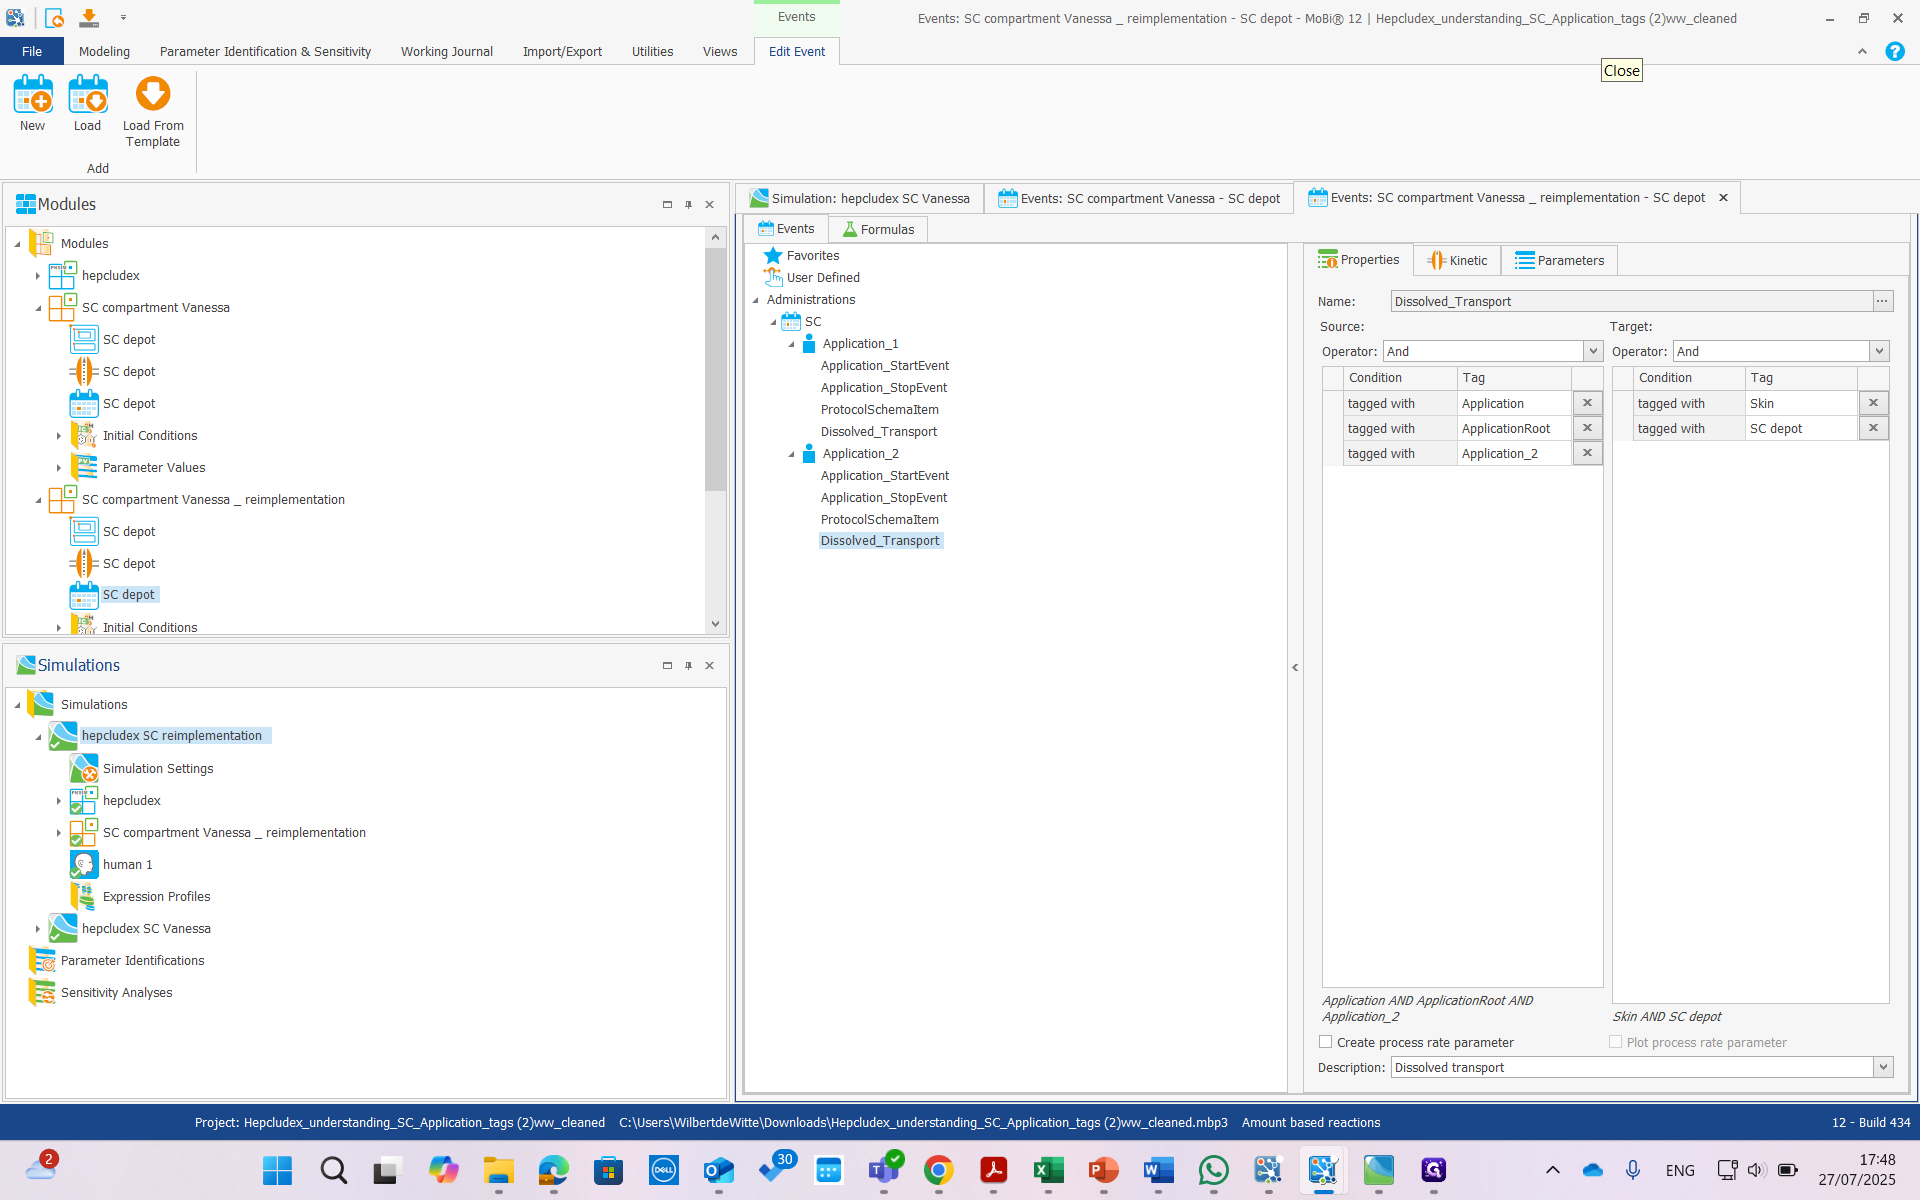Pin the Simulations panel
This screenshot has width=1920, height=1200.
click(688, 665)
